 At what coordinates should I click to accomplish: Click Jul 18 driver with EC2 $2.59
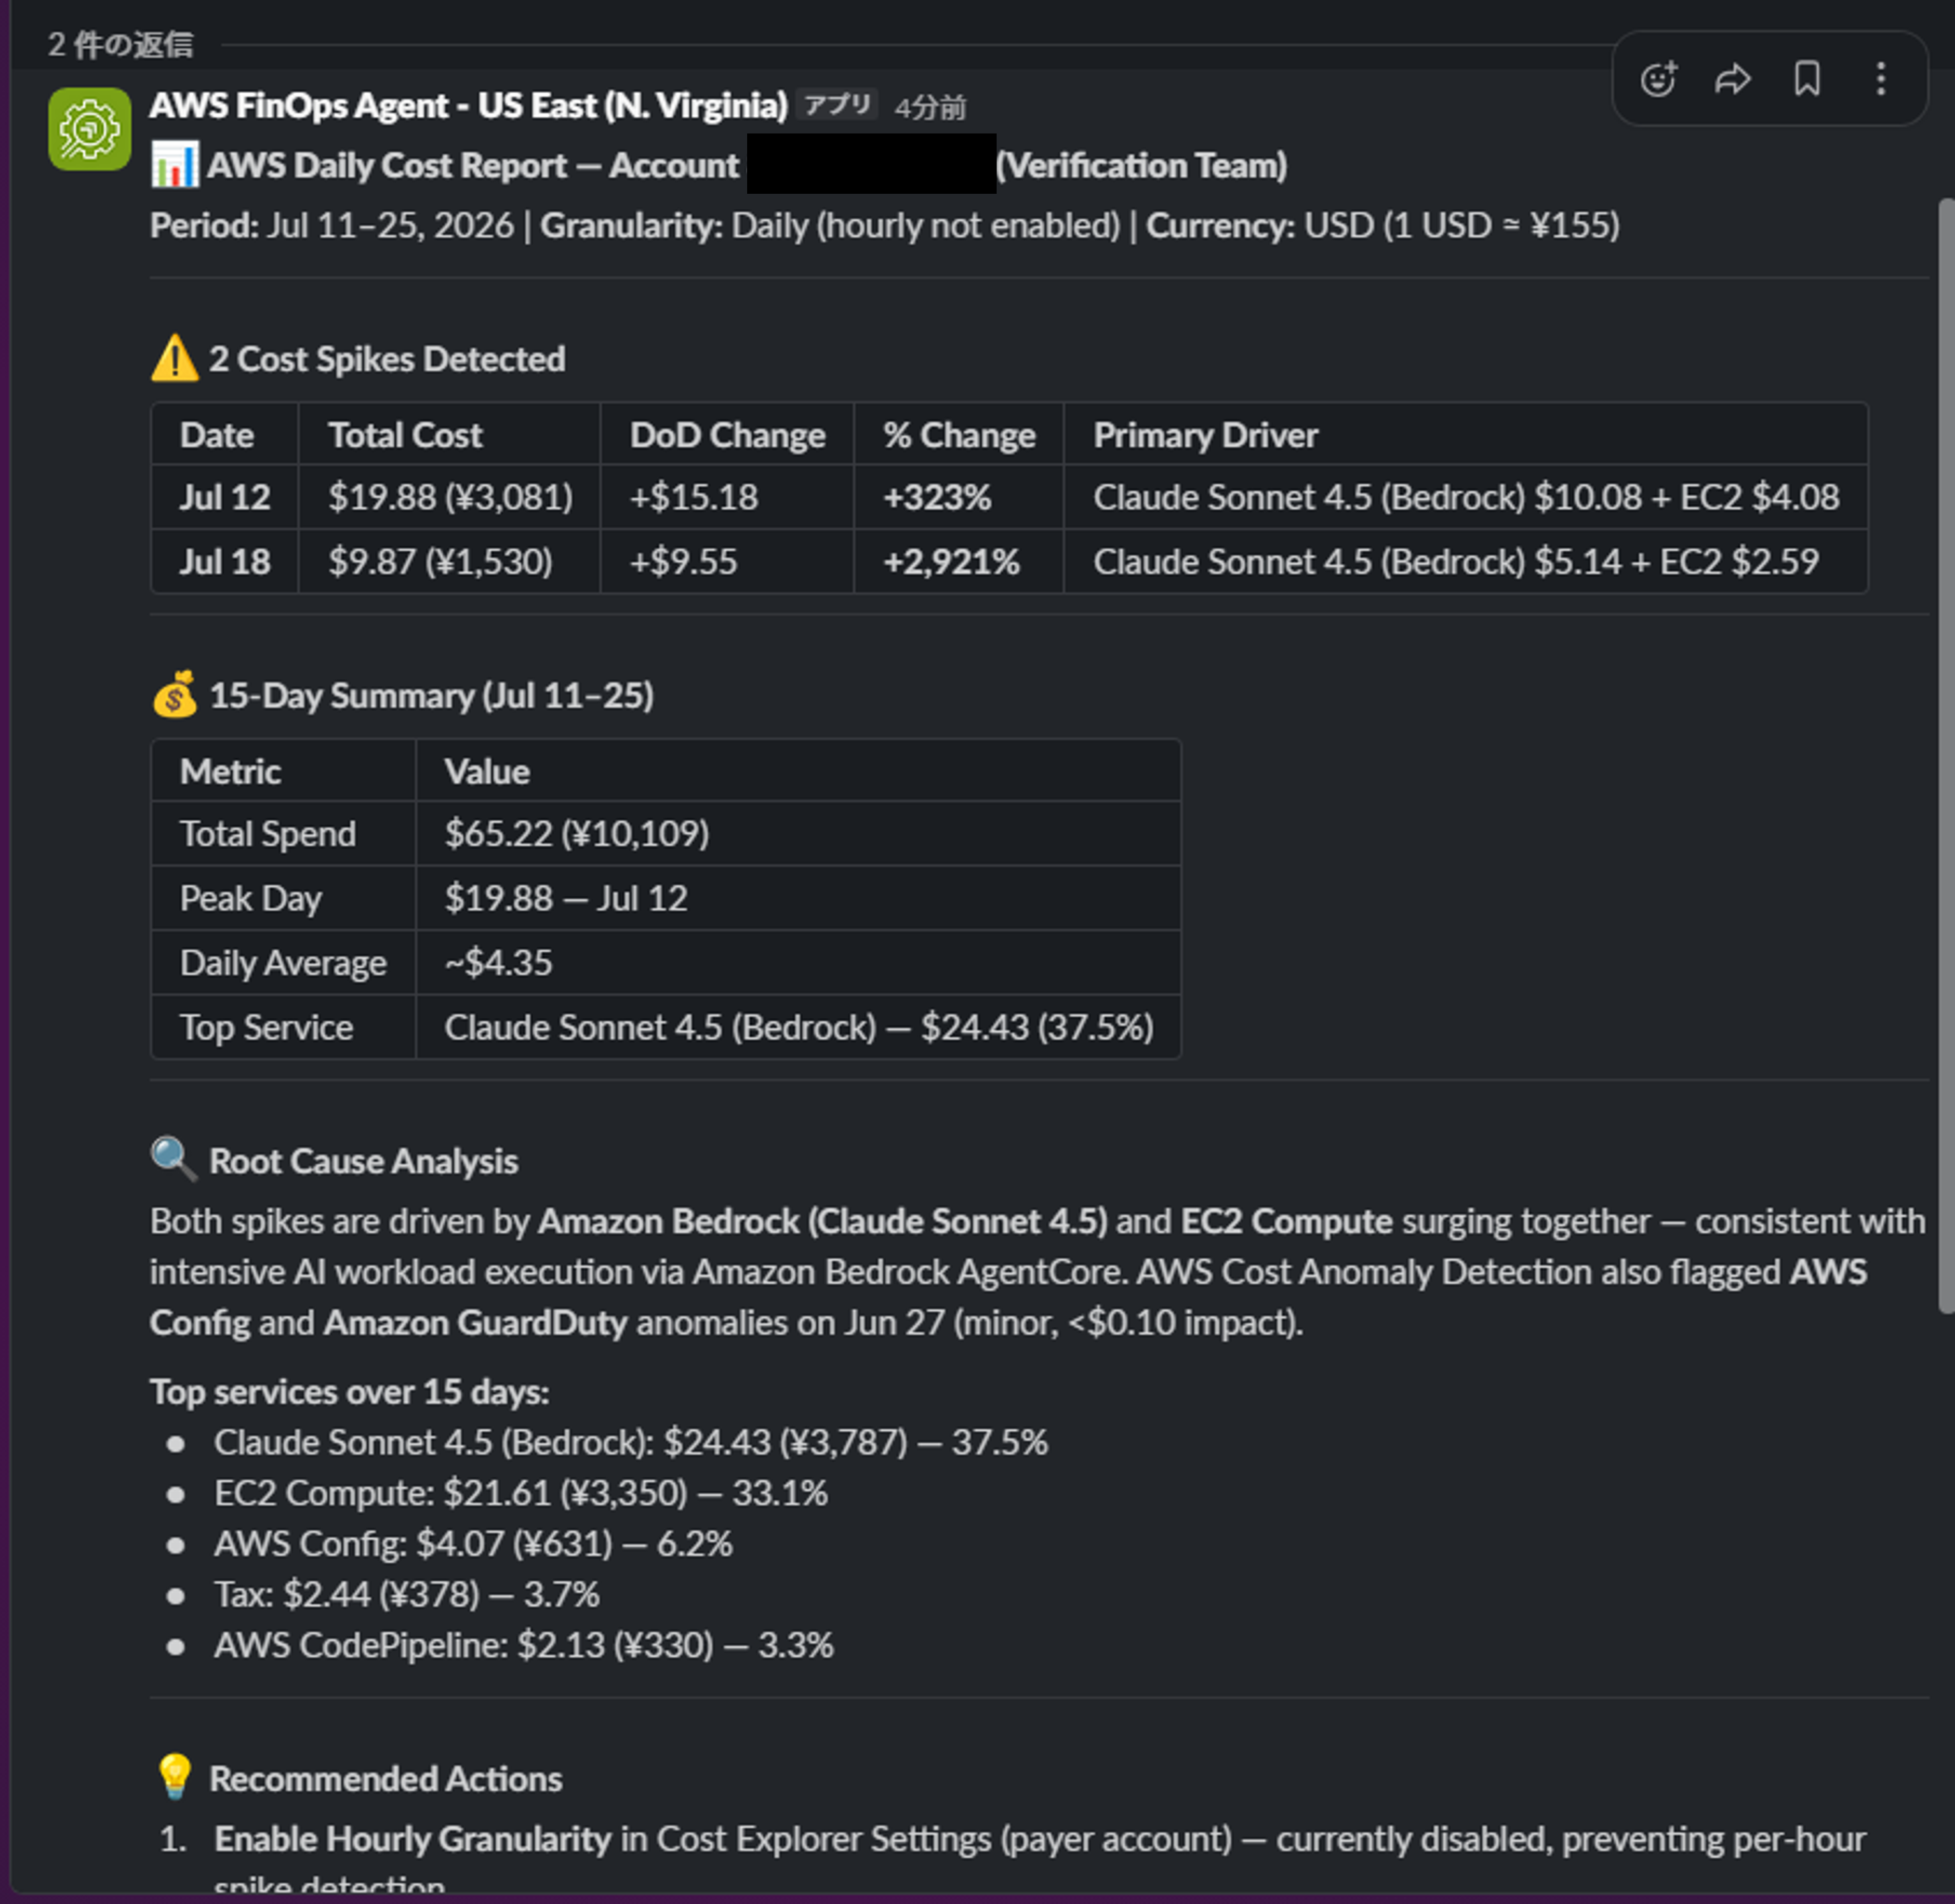click(x=1456, y=561)
